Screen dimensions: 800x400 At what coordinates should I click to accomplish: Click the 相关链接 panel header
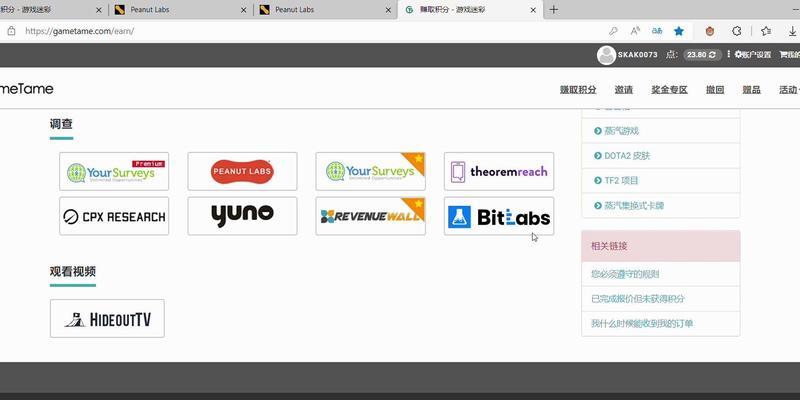click(x=661, y=246)
